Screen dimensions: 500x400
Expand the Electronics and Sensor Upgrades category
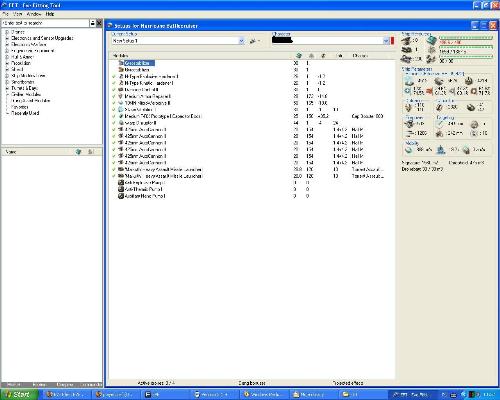(7, 38)
